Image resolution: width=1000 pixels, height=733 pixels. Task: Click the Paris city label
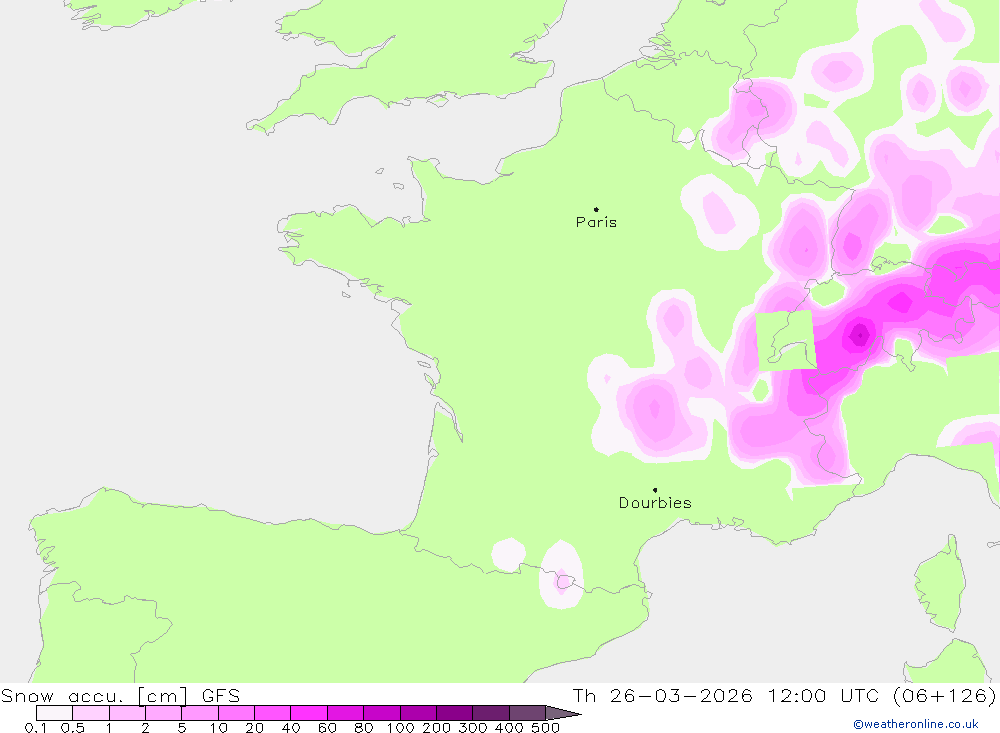pyautogui.click(x=596, y=222)
